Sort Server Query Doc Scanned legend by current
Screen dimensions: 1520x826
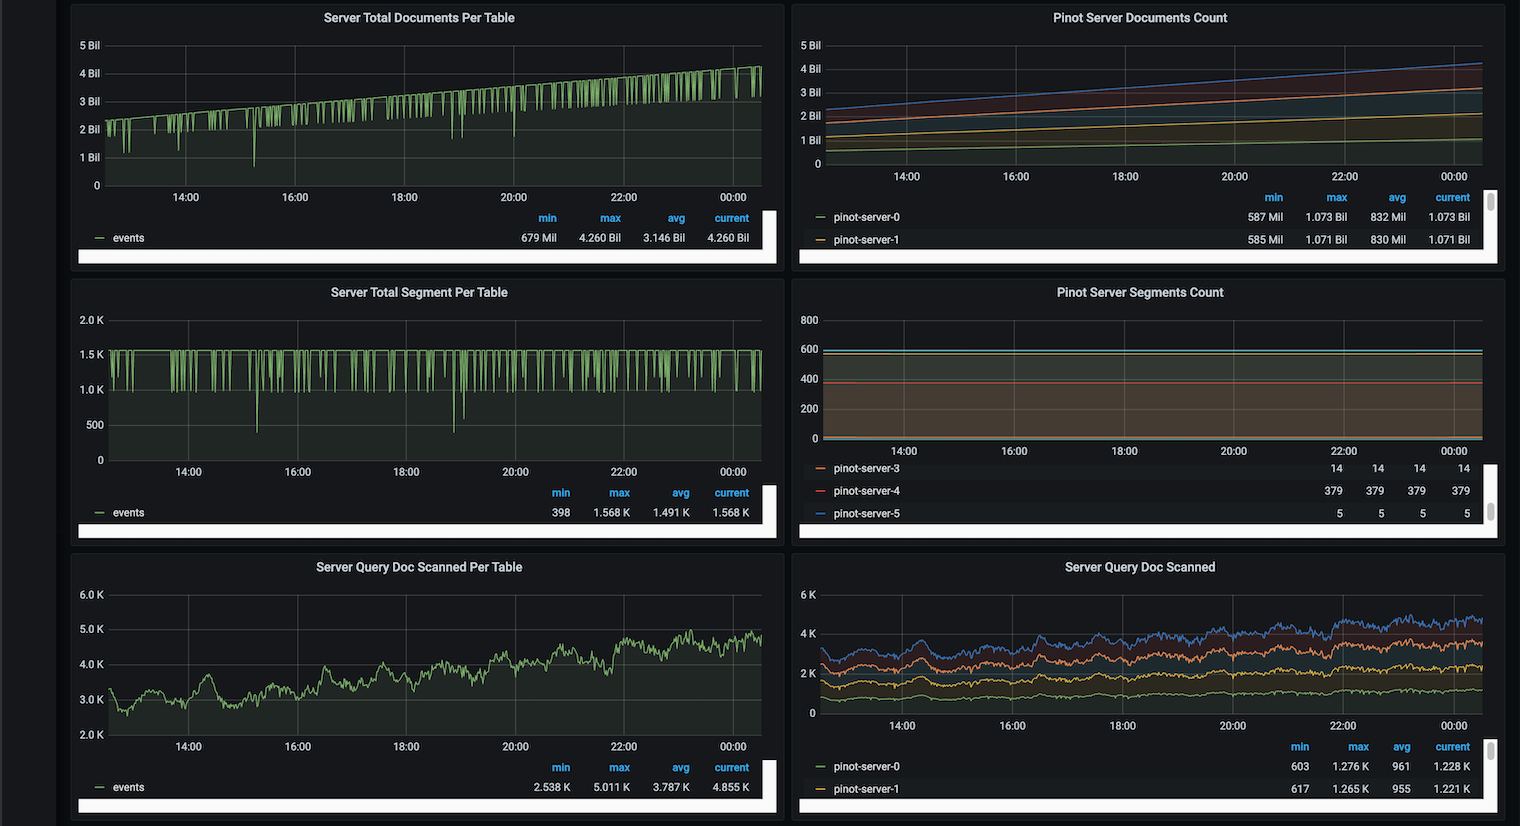click(1452, 747)
